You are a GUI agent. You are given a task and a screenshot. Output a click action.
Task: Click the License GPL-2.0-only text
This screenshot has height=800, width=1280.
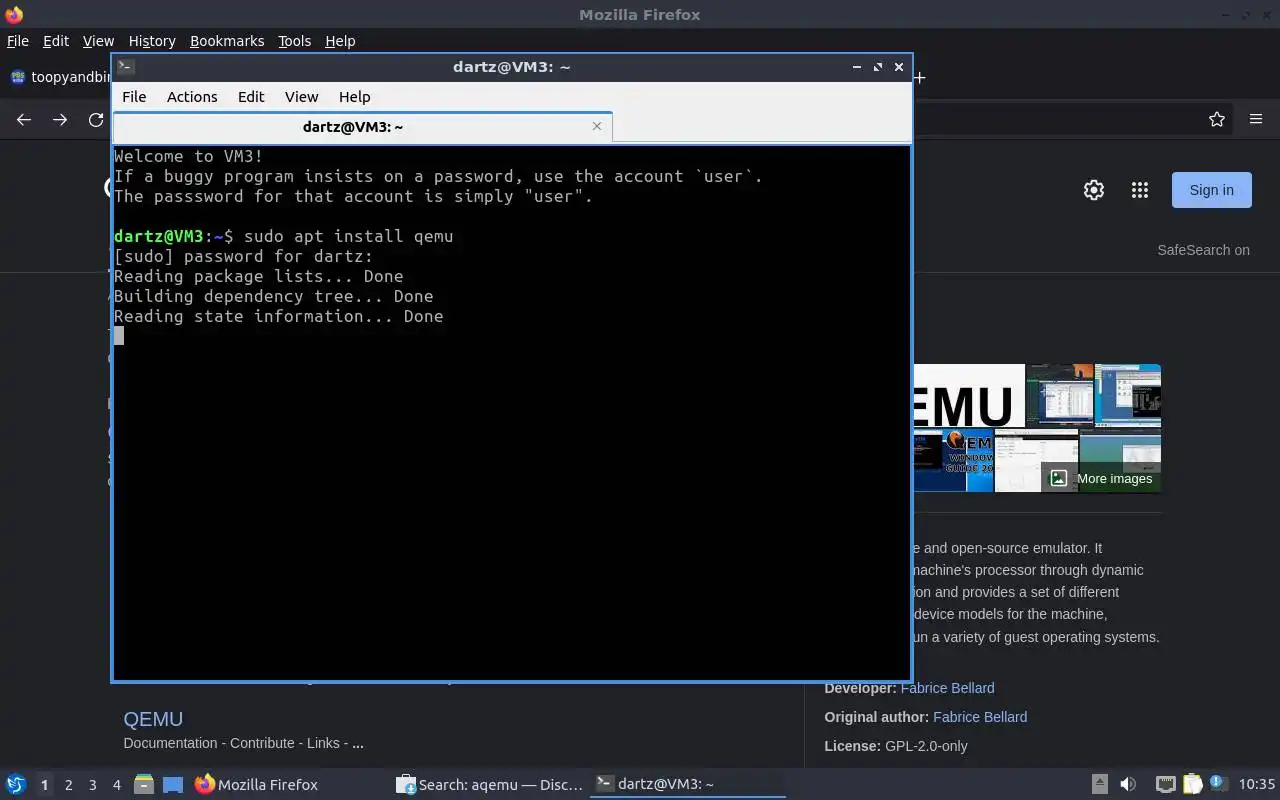[x=896, y=746]
